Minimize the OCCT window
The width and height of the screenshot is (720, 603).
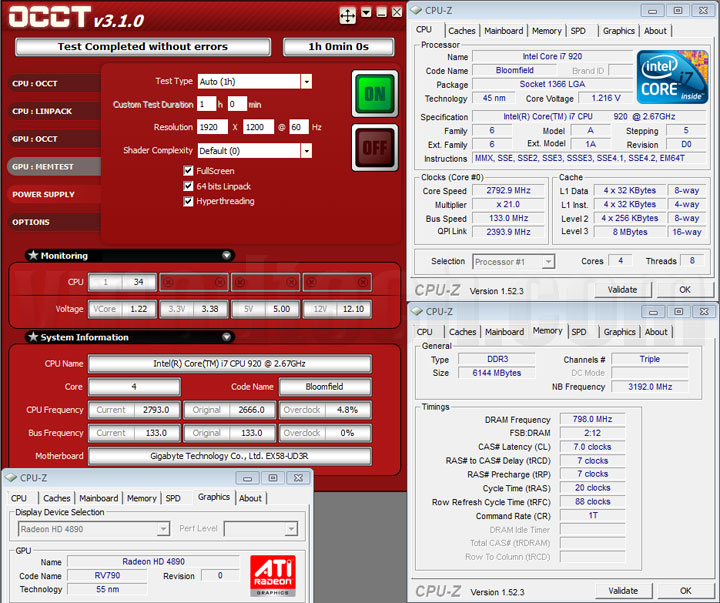pyautogui.click(x=381, y=12)
